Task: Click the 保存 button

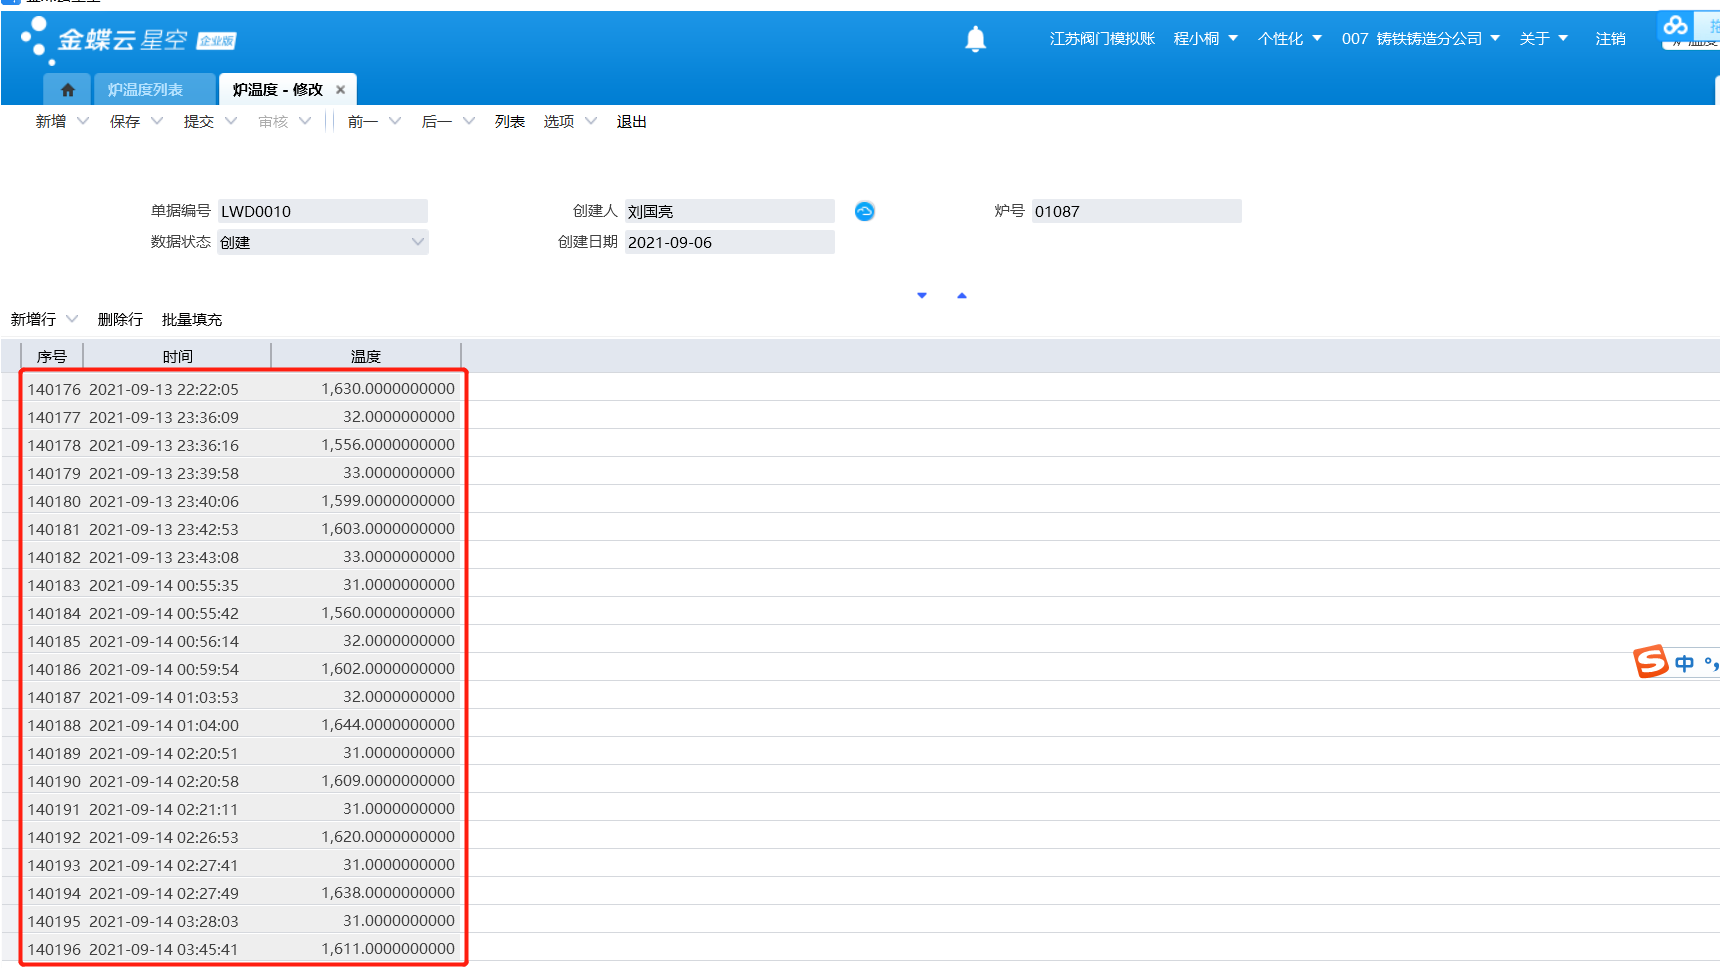Action: [125, 121]
